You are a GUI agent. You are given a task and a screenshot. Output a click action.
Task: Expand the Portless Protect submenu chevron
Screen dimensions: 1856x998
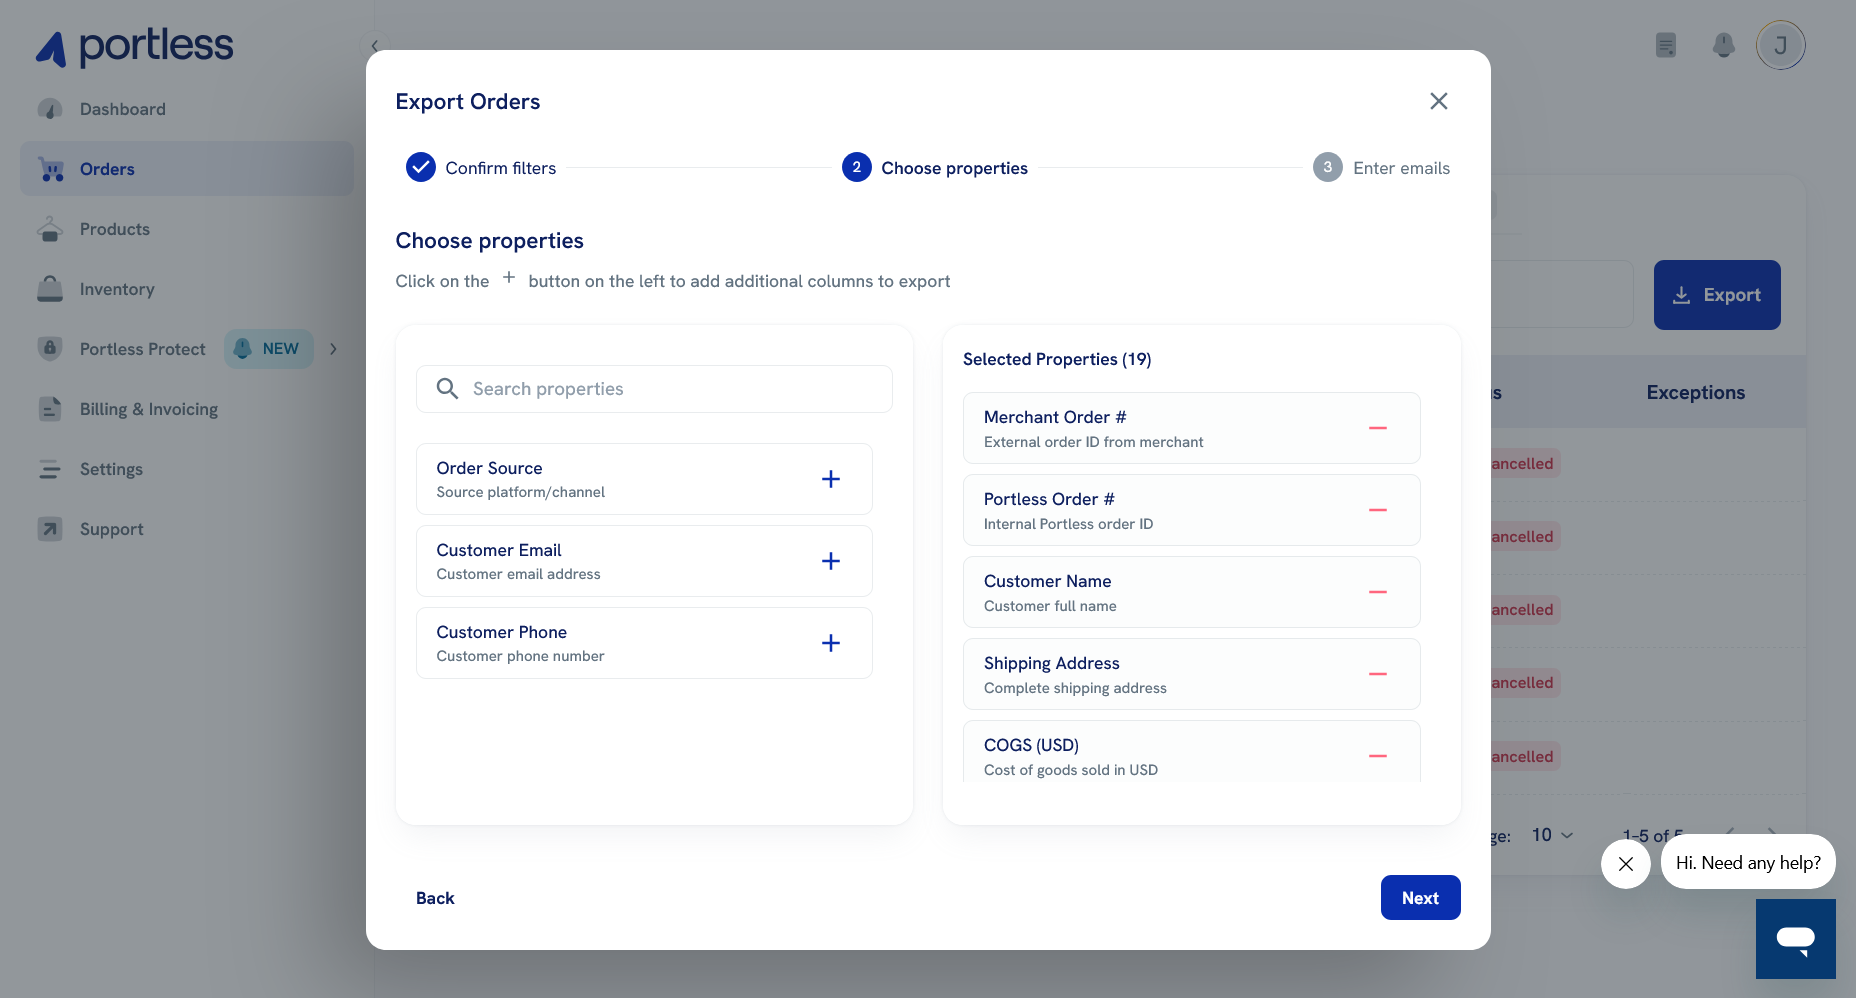tap(334, 349)
